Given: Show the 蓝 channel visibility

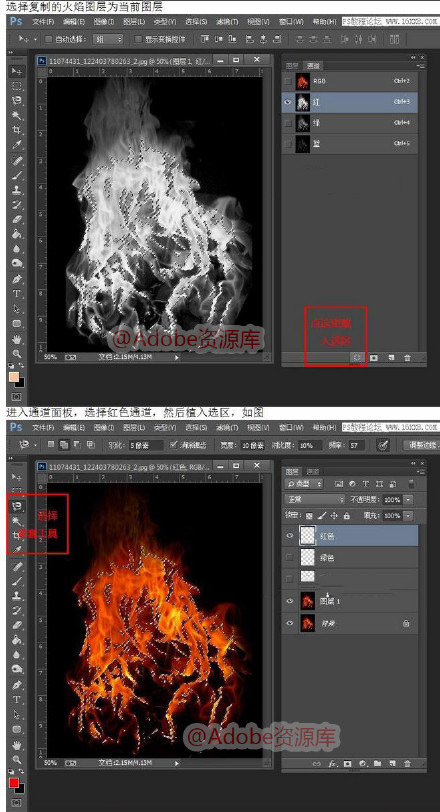Looking at the screenshot, I should (289, 144).
